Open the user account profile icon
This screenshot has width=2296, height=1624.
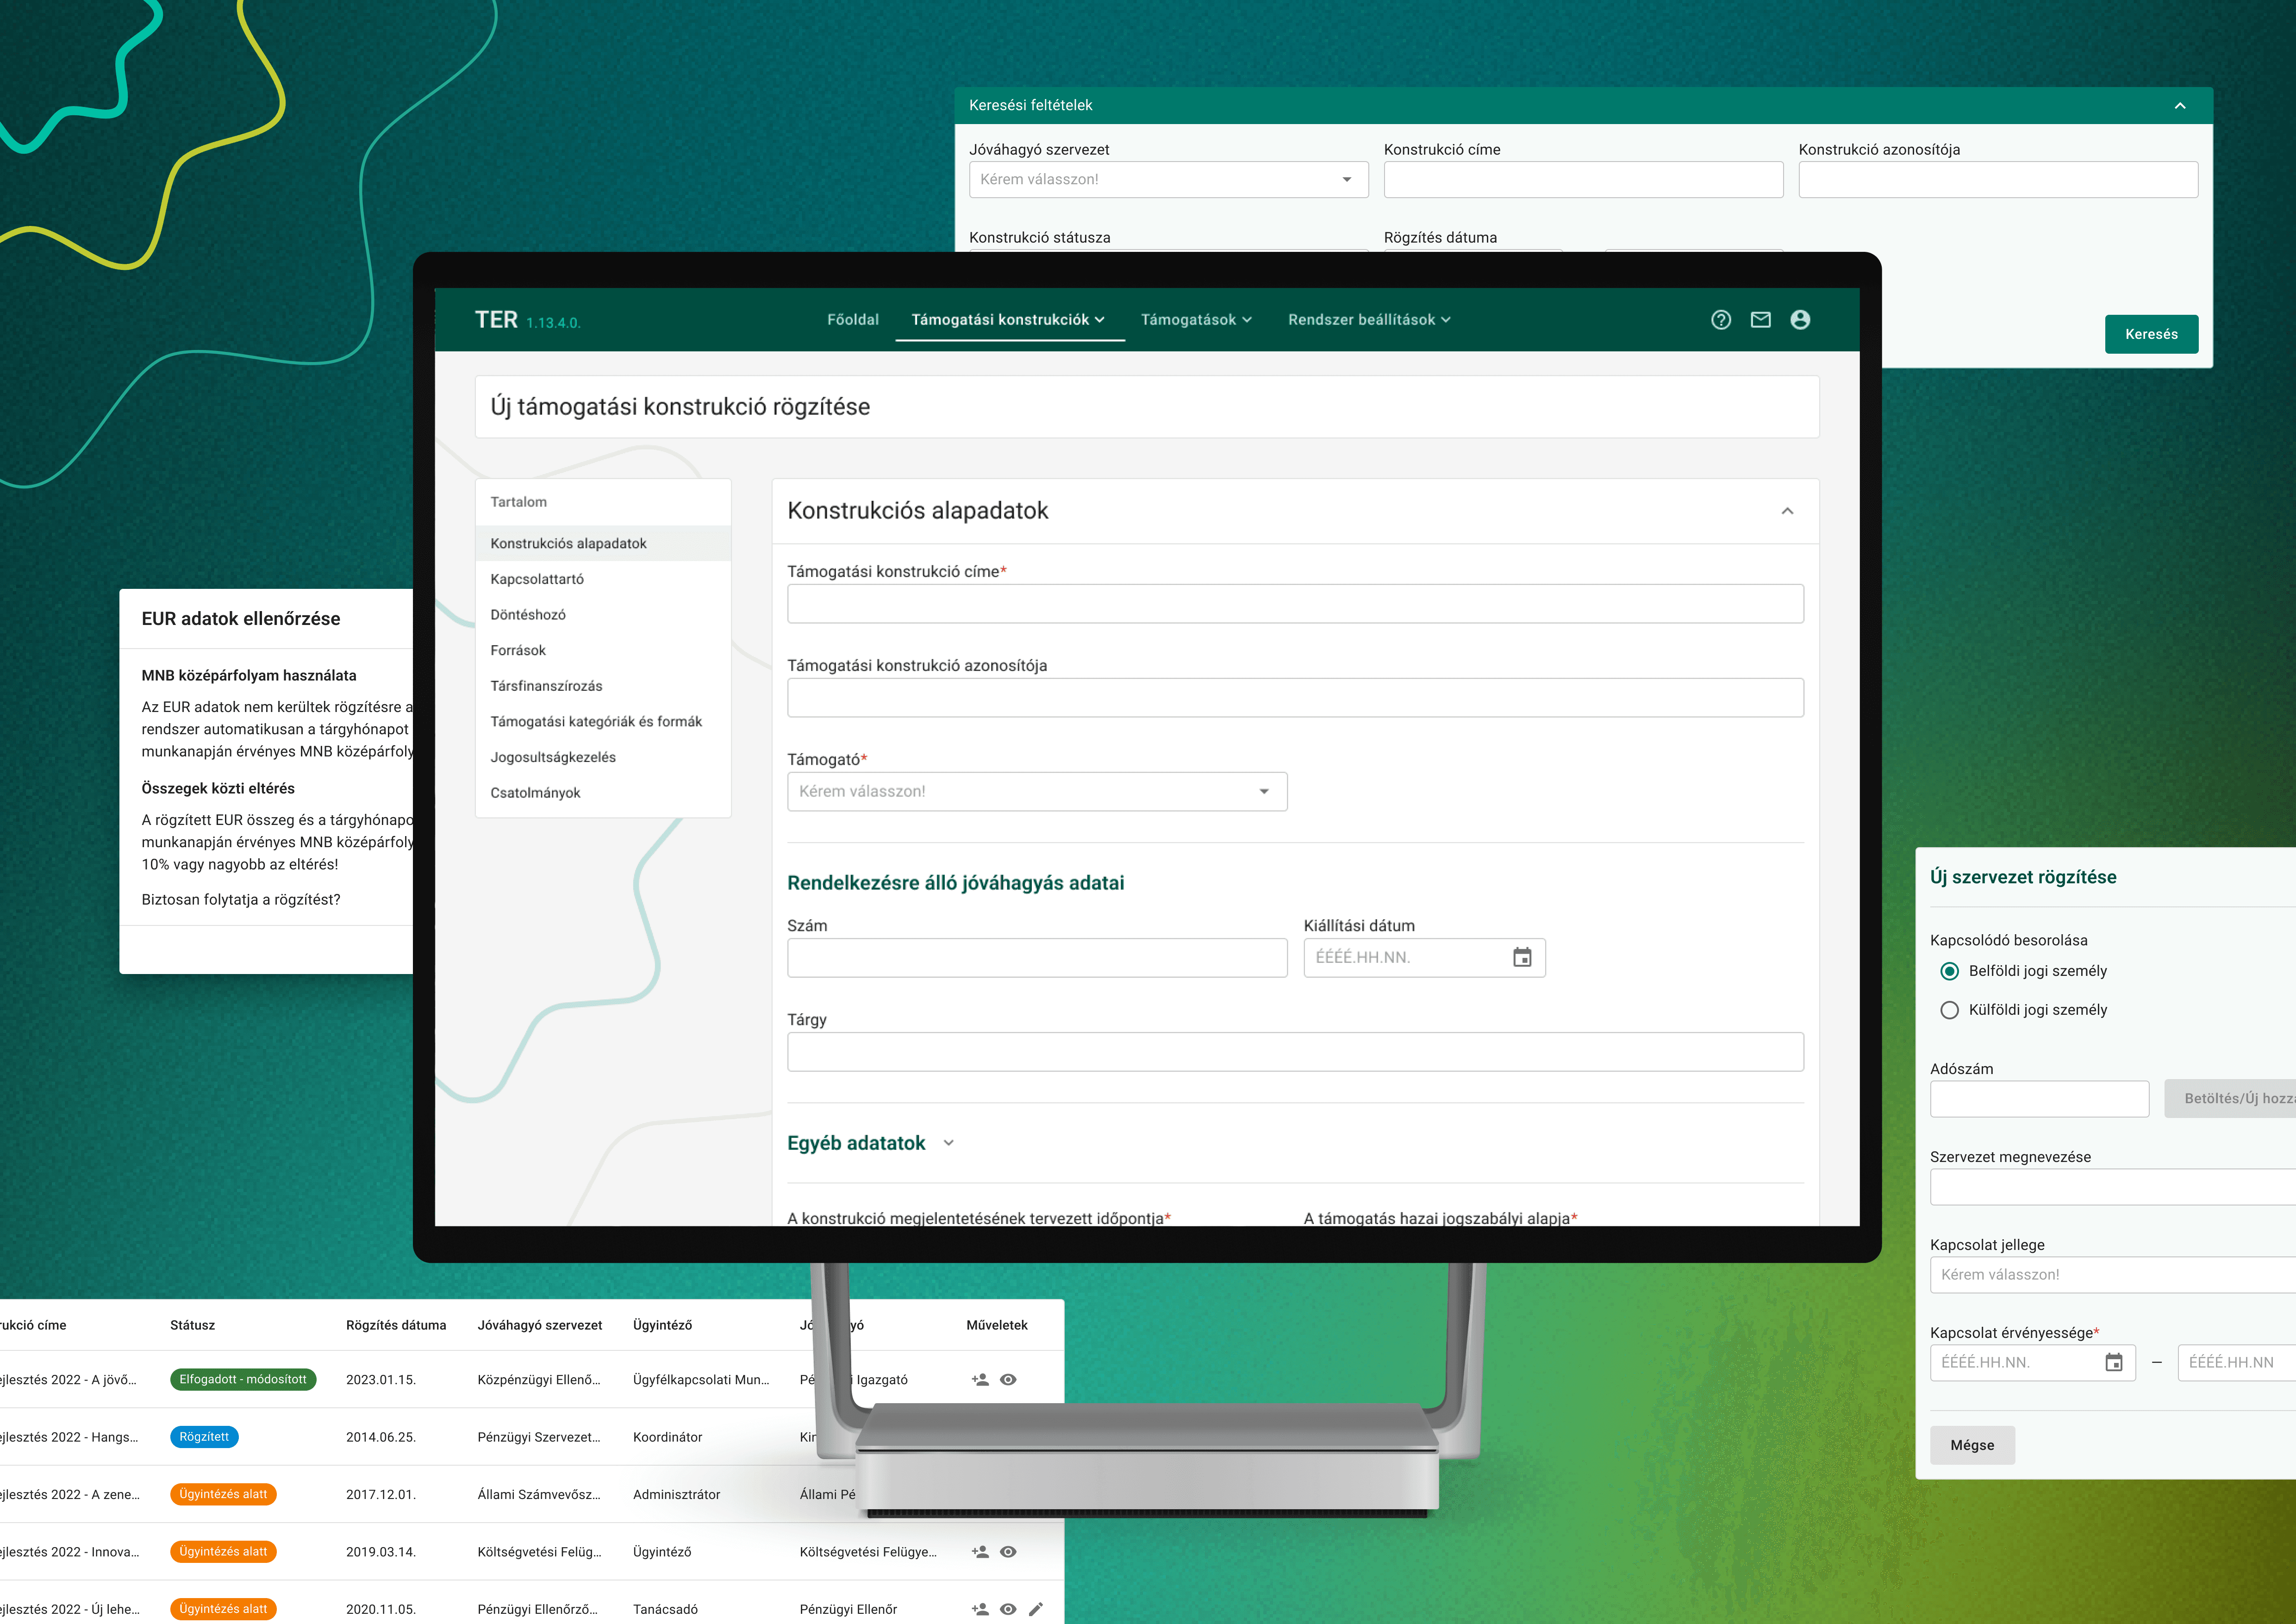pos(1800,320)
